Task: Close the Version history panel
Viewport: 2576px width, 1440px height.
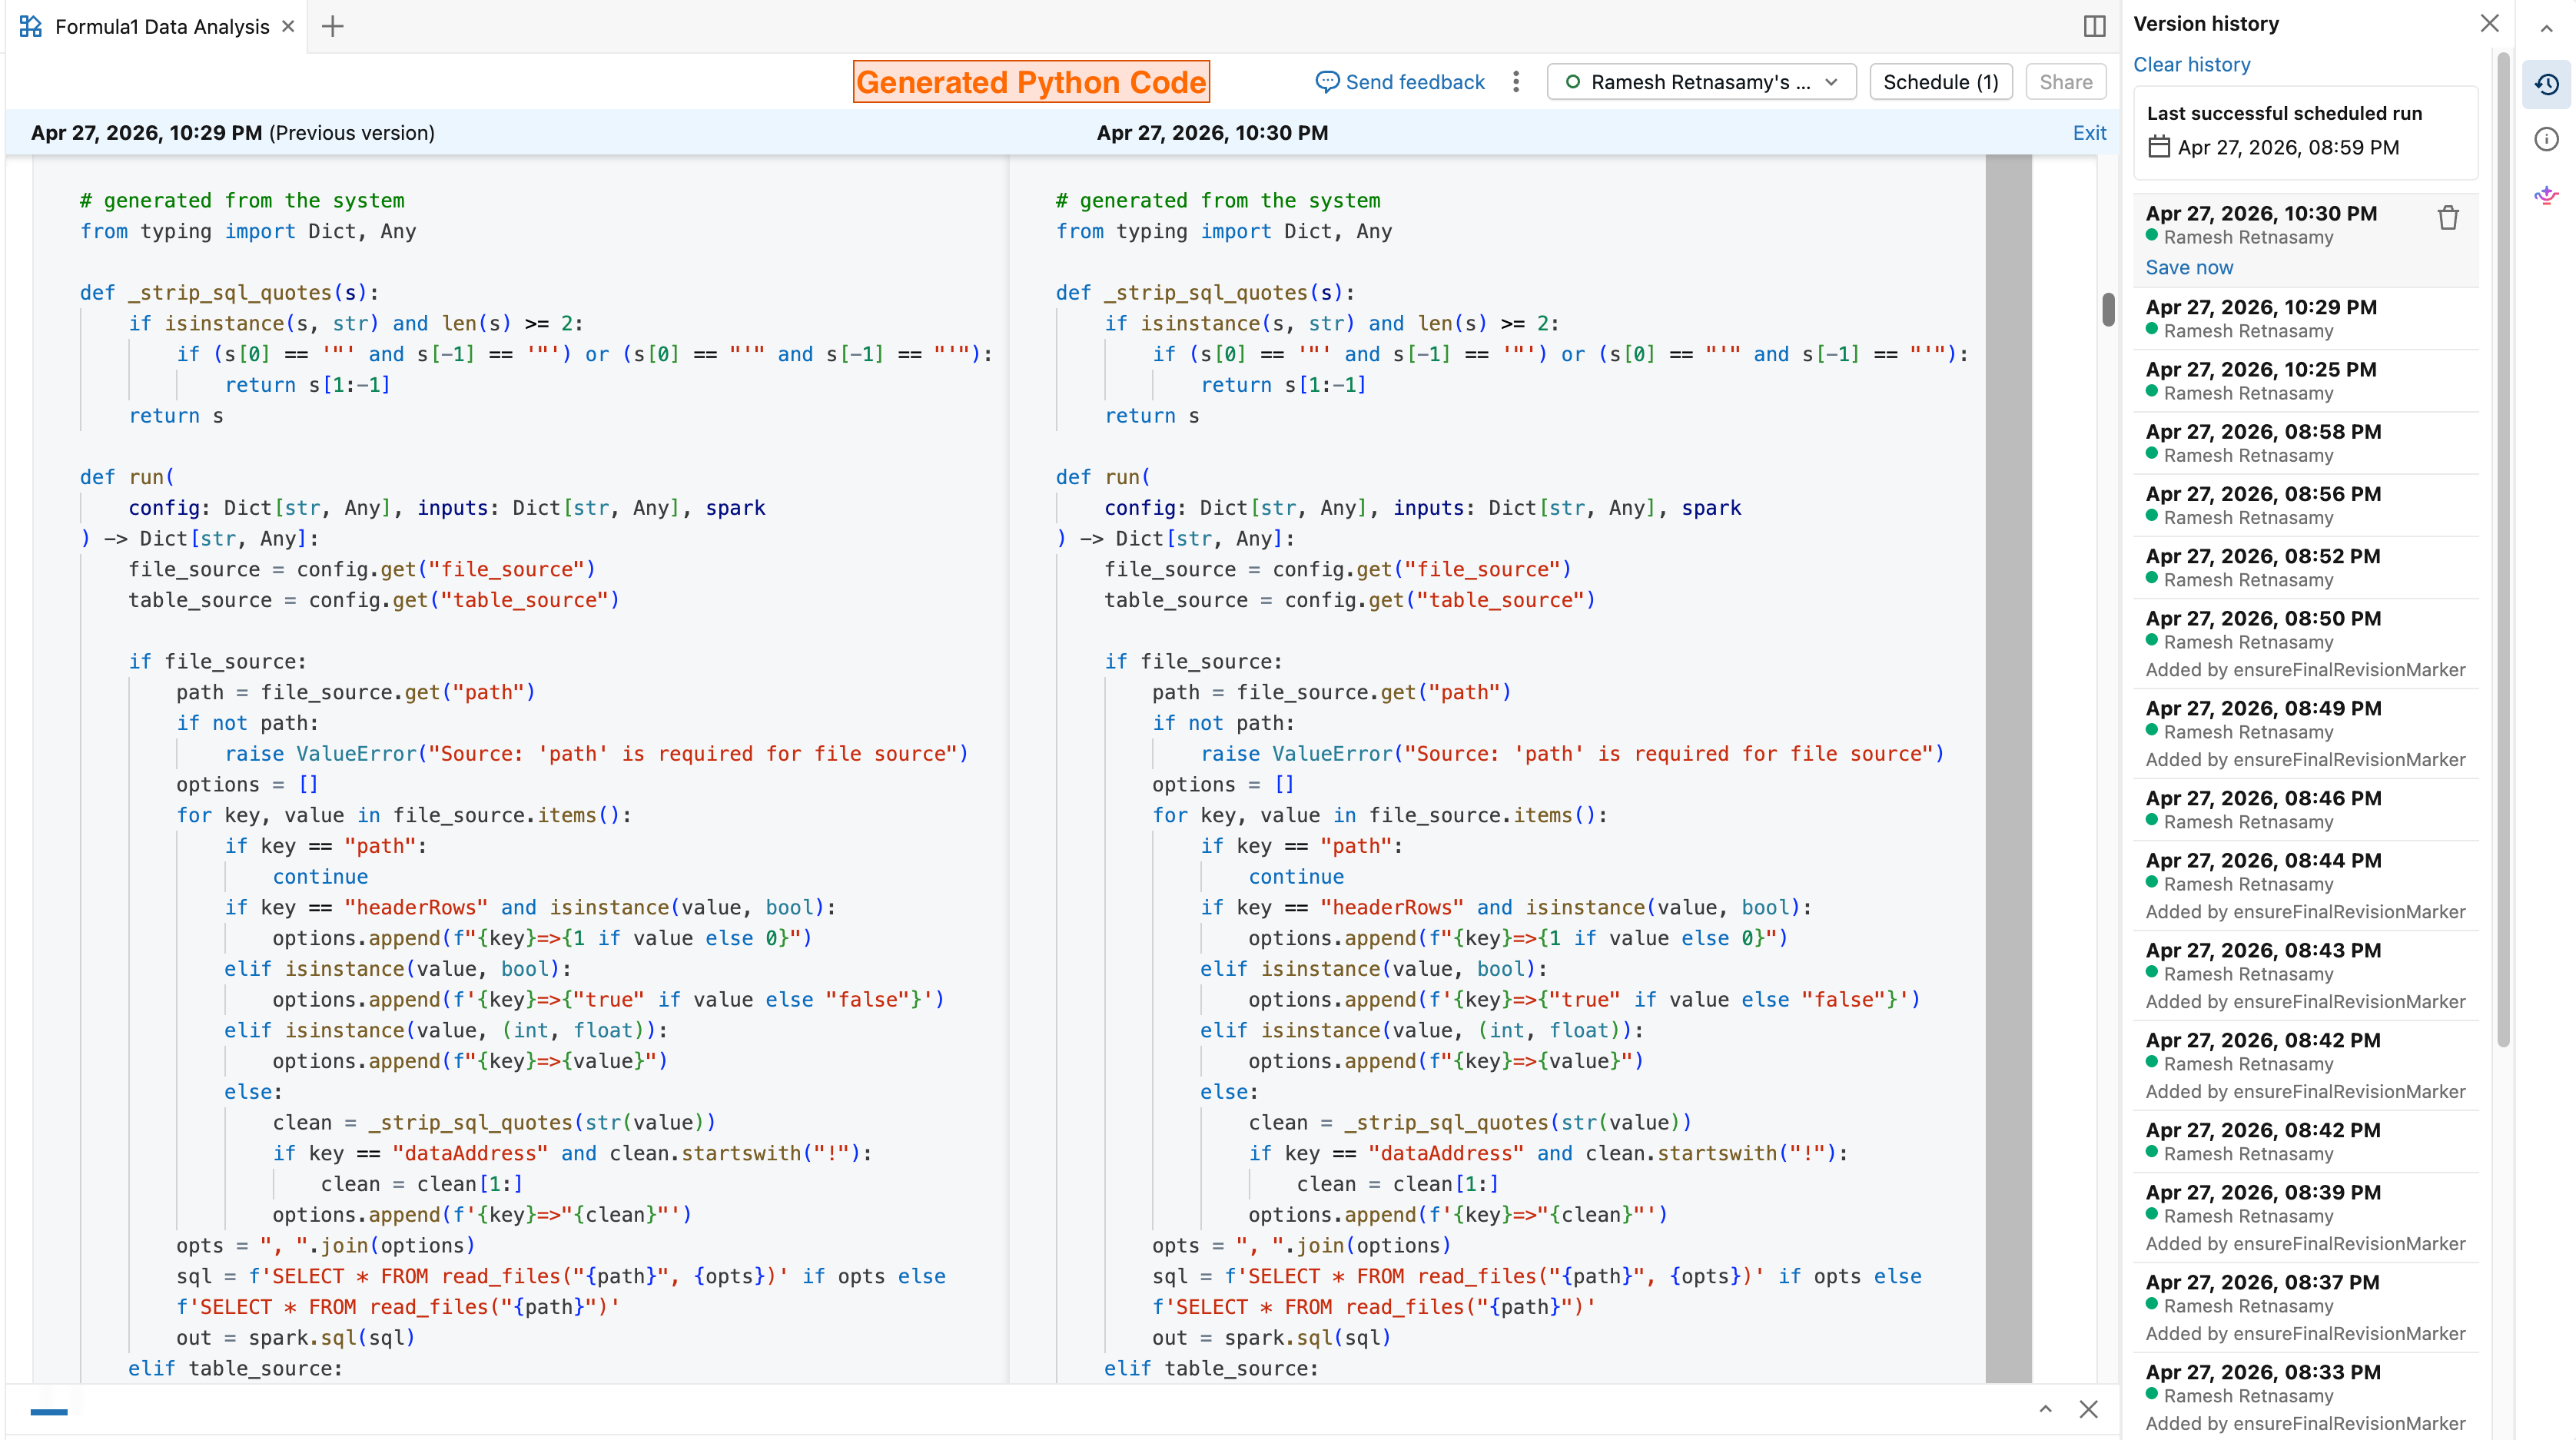Action: click(2489, 23)
